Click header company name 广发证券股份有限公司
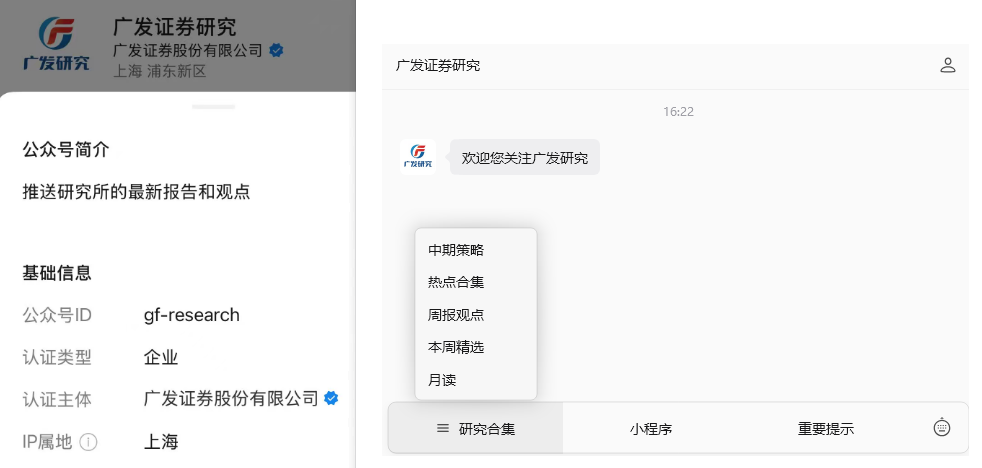982x468 pixels. coord(188,50)
